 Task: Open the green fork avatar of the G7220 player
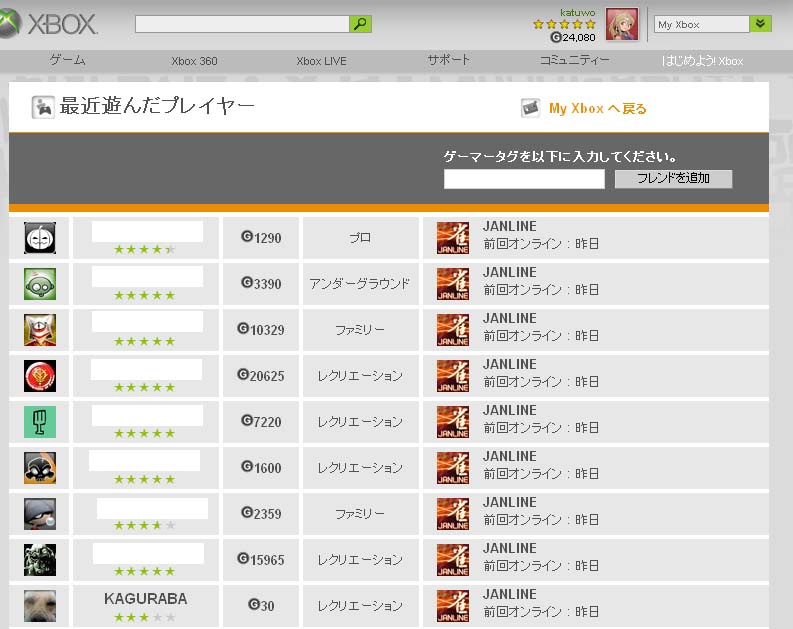(40, 422)
